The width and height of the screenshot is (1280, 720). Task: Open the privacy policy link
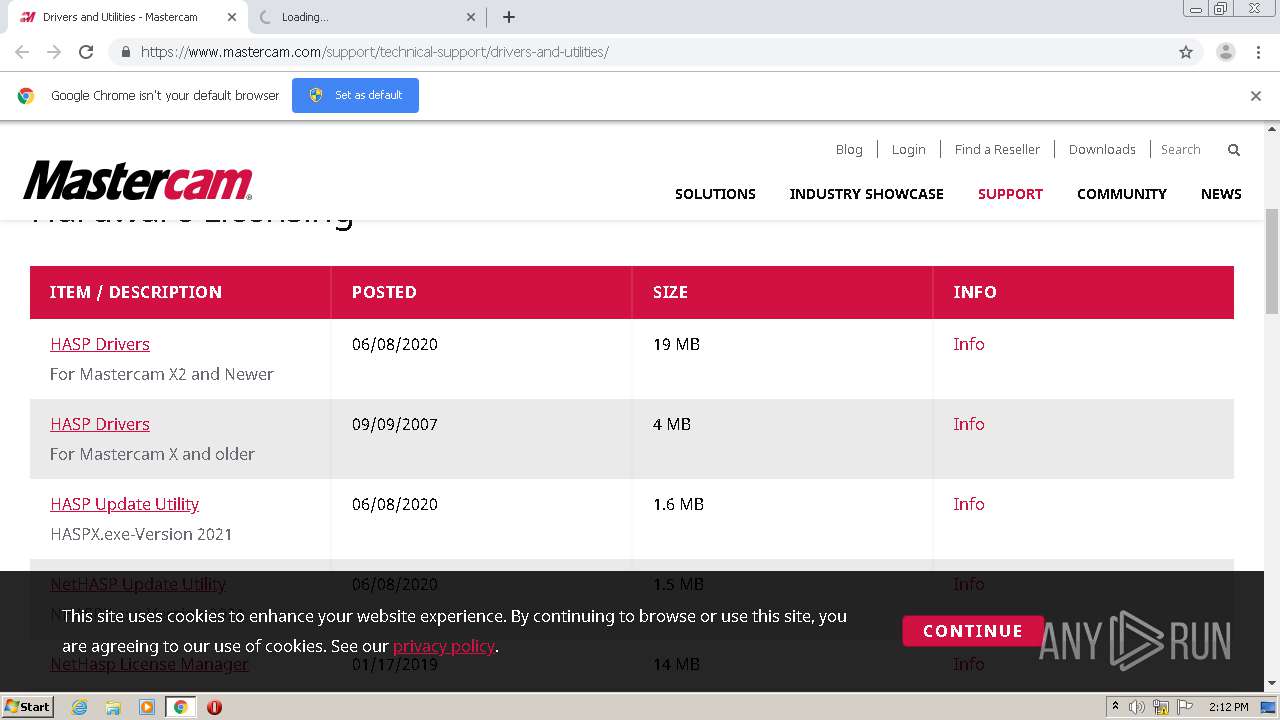click(x=444, y=646)
